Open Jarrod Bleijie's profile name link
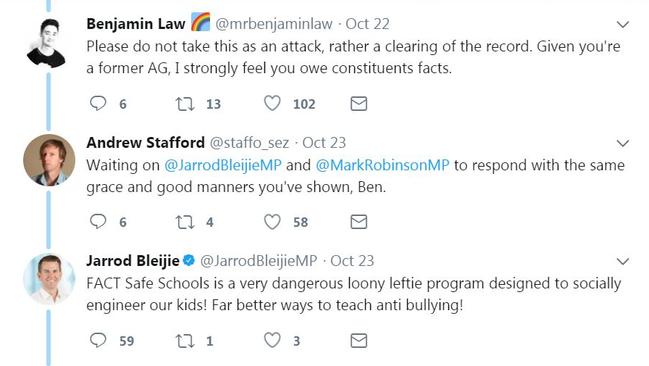The image size is (649, 366). 132,261
